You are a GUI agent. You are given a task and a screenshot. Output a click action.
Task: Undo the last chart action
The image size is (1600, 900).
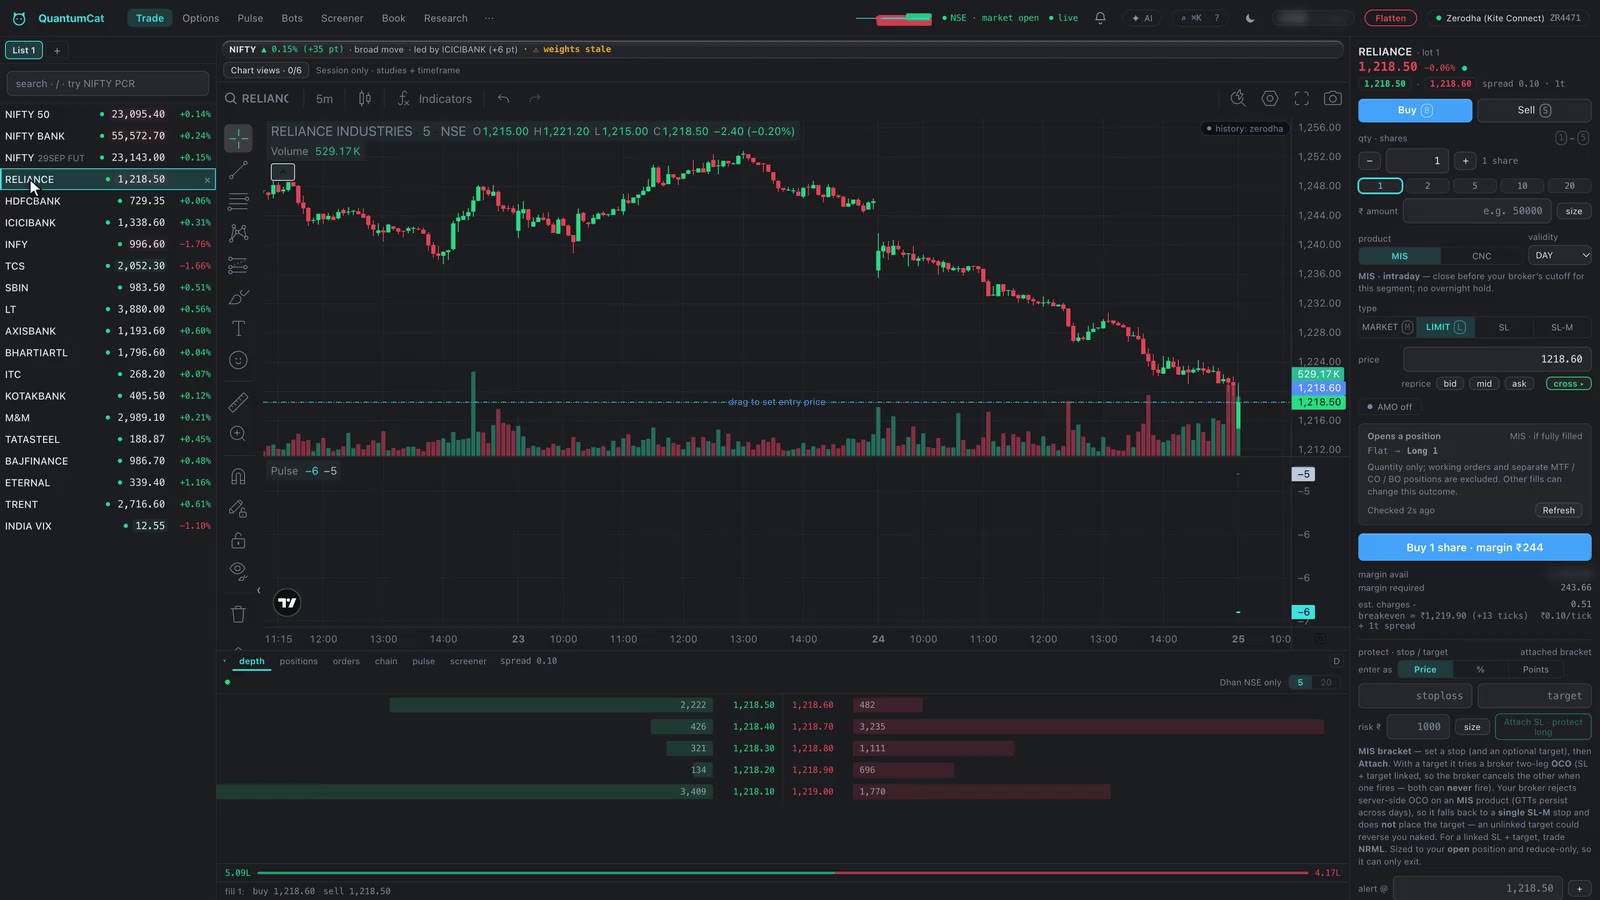pyautogui.click(x=503, y=98)
